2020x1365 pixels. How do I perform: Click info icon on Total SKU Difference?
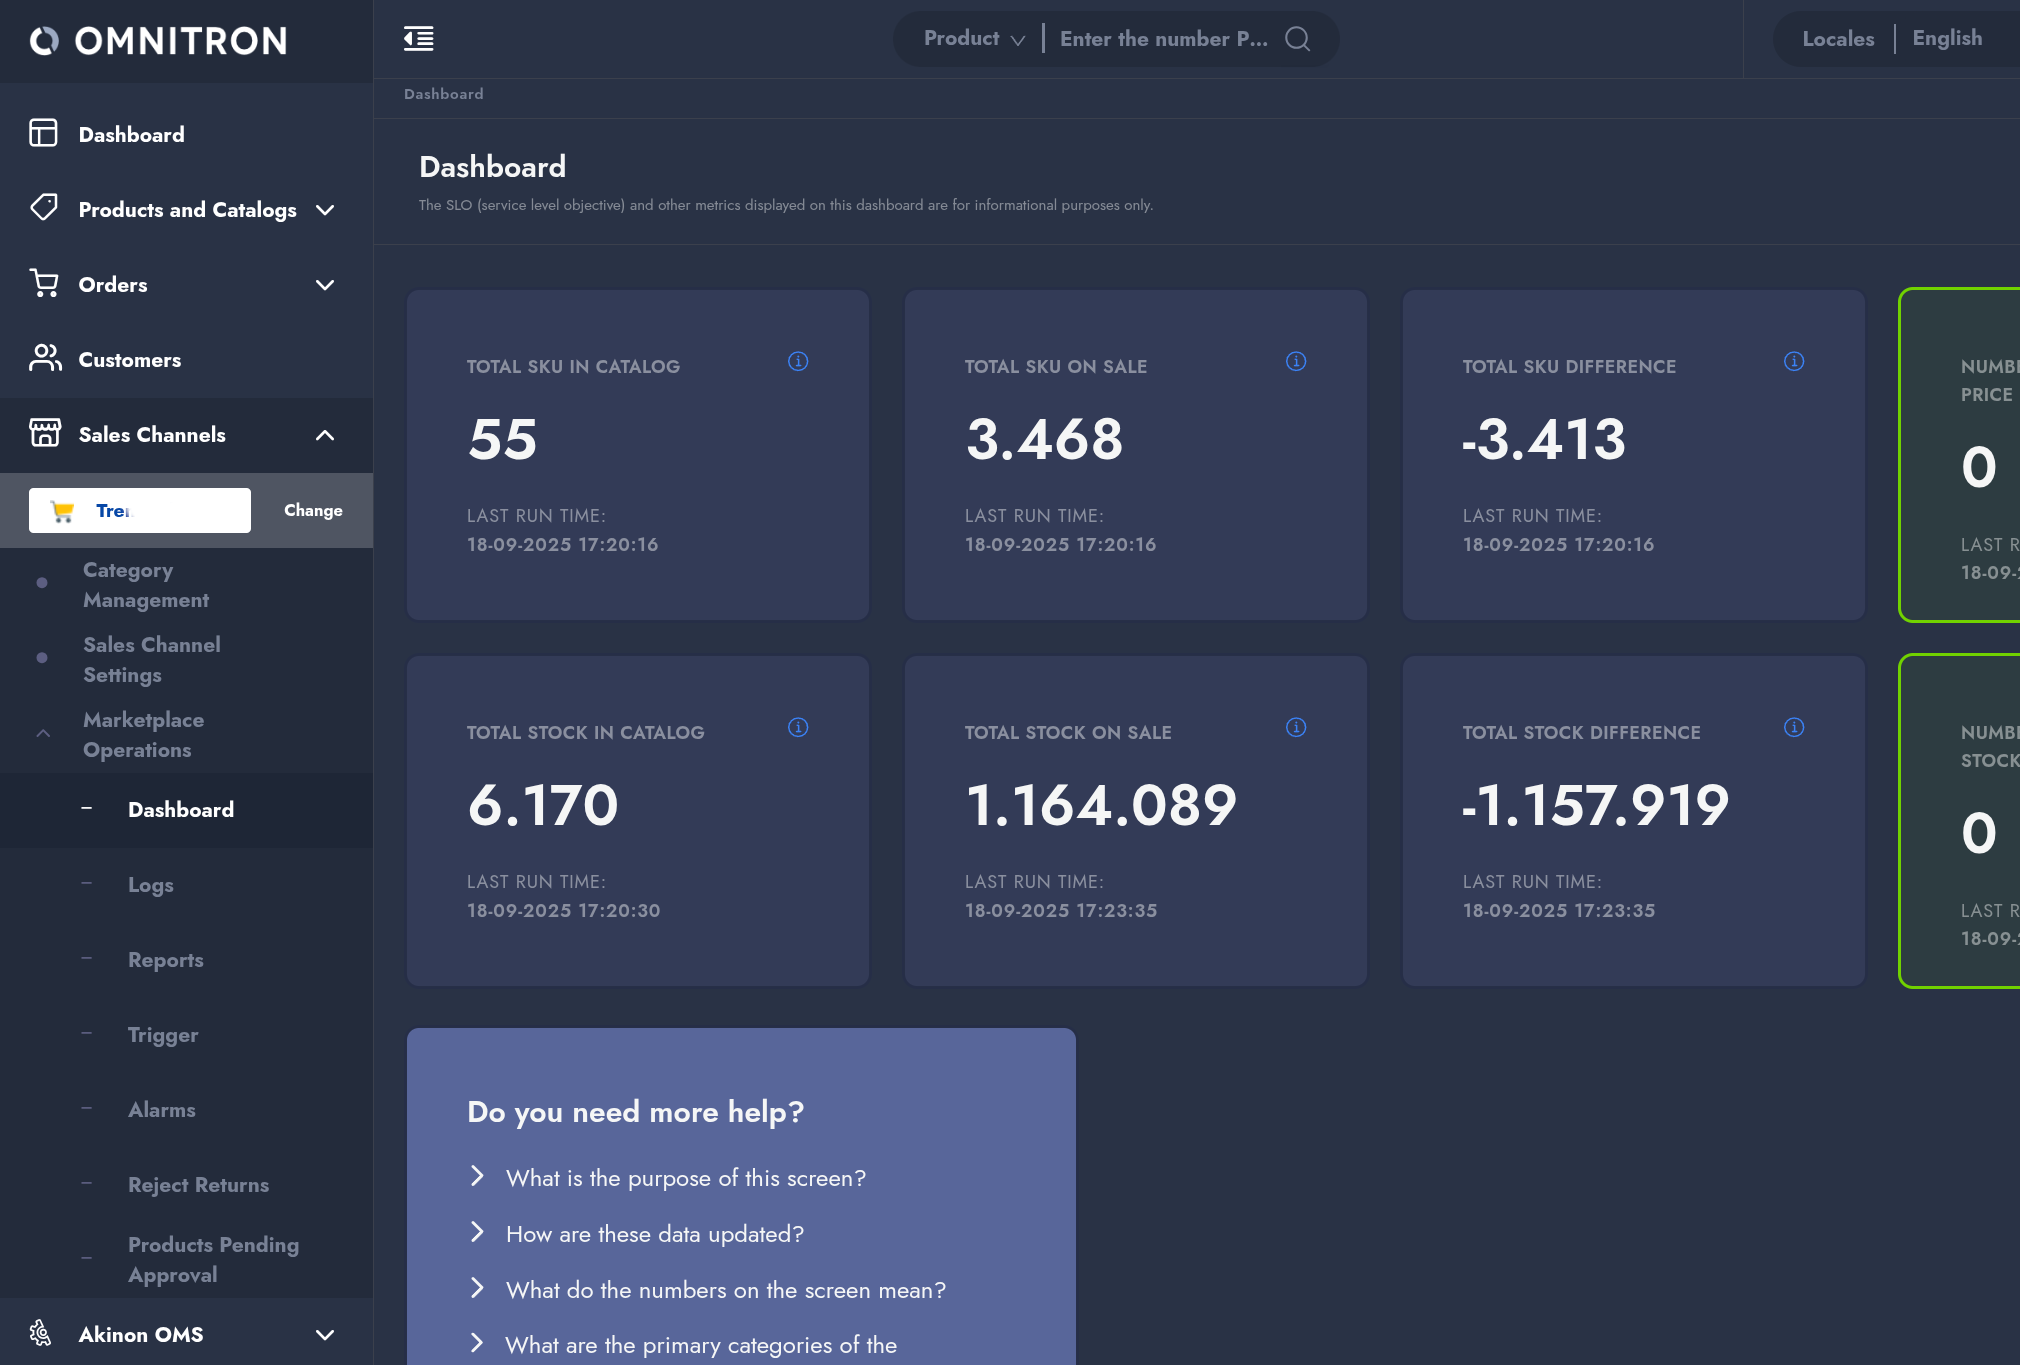point(1794,361)
